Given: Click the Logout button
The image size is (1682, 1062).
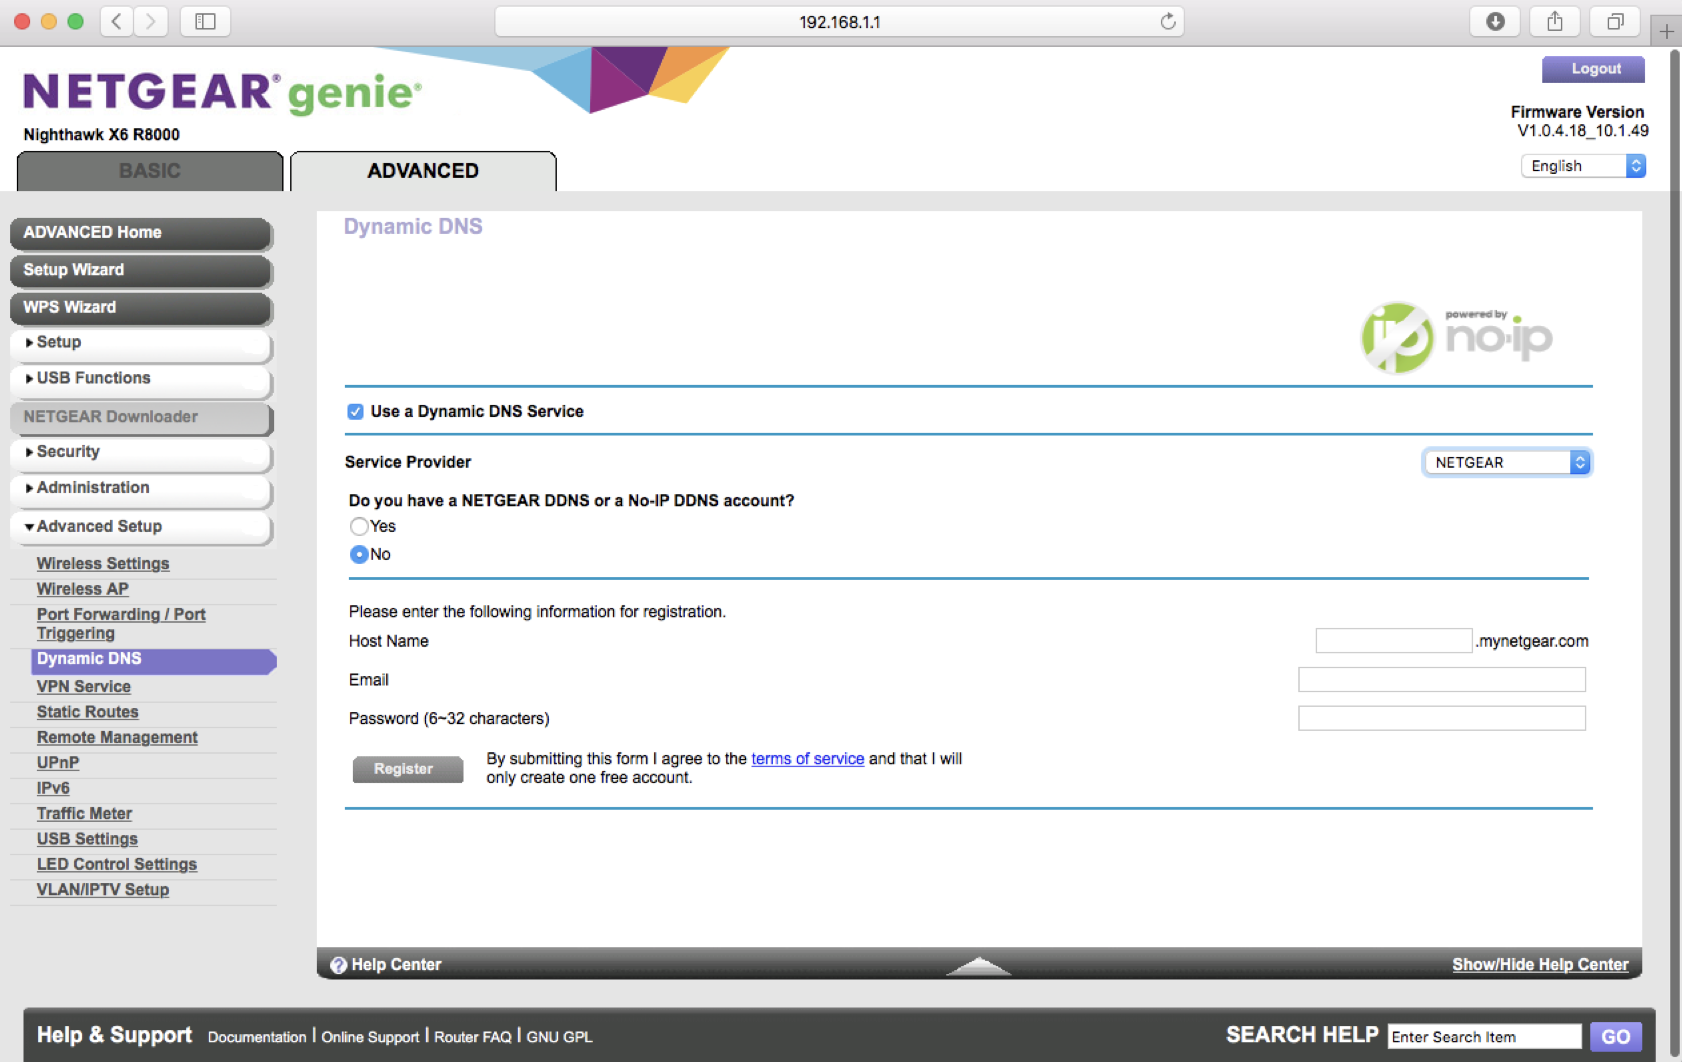Looking at the screenshot, I should 1594,69.
